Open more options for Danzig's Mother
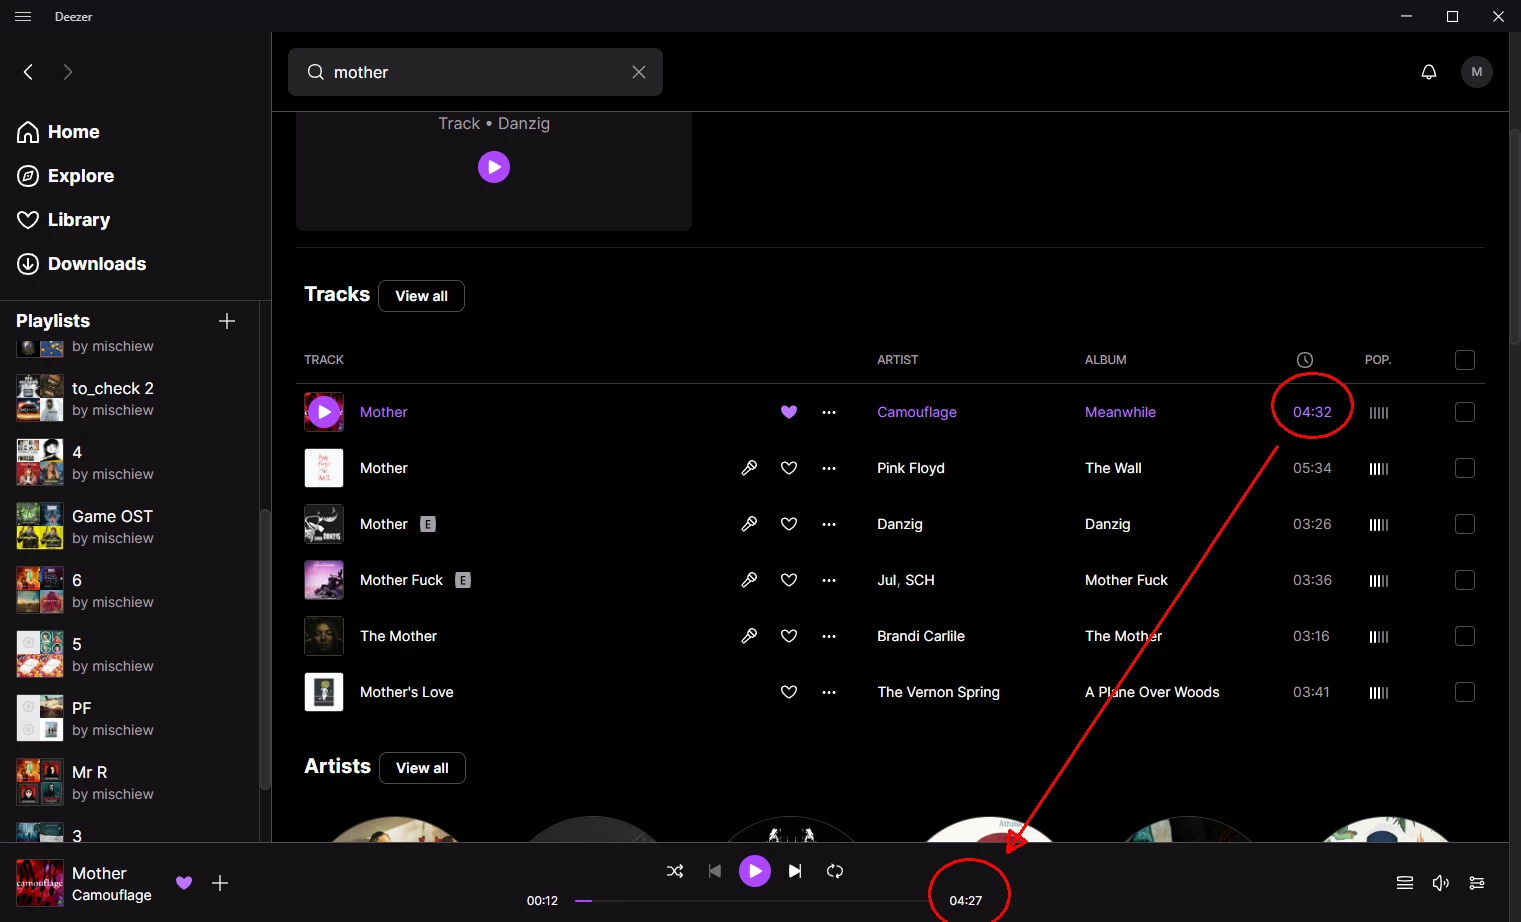Image resolution: width=1521 pixels, height=922 pixels. point(829,524)
